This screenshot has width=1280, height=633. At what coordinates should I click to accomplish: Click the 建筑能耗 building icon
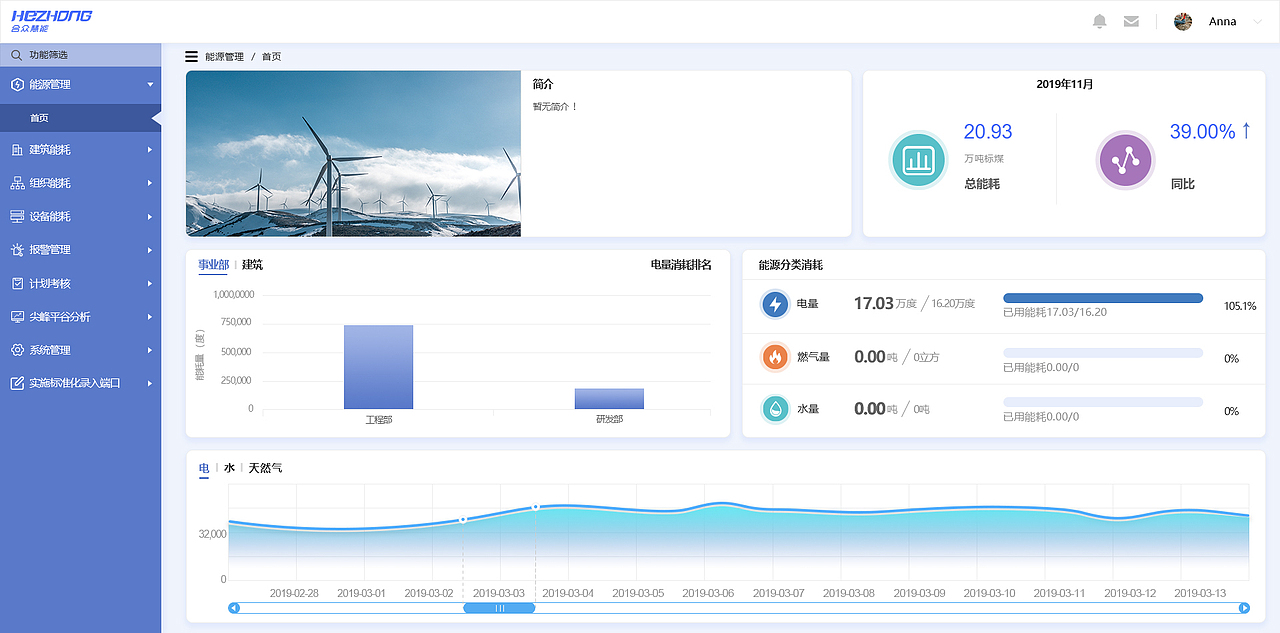point(17,150)
